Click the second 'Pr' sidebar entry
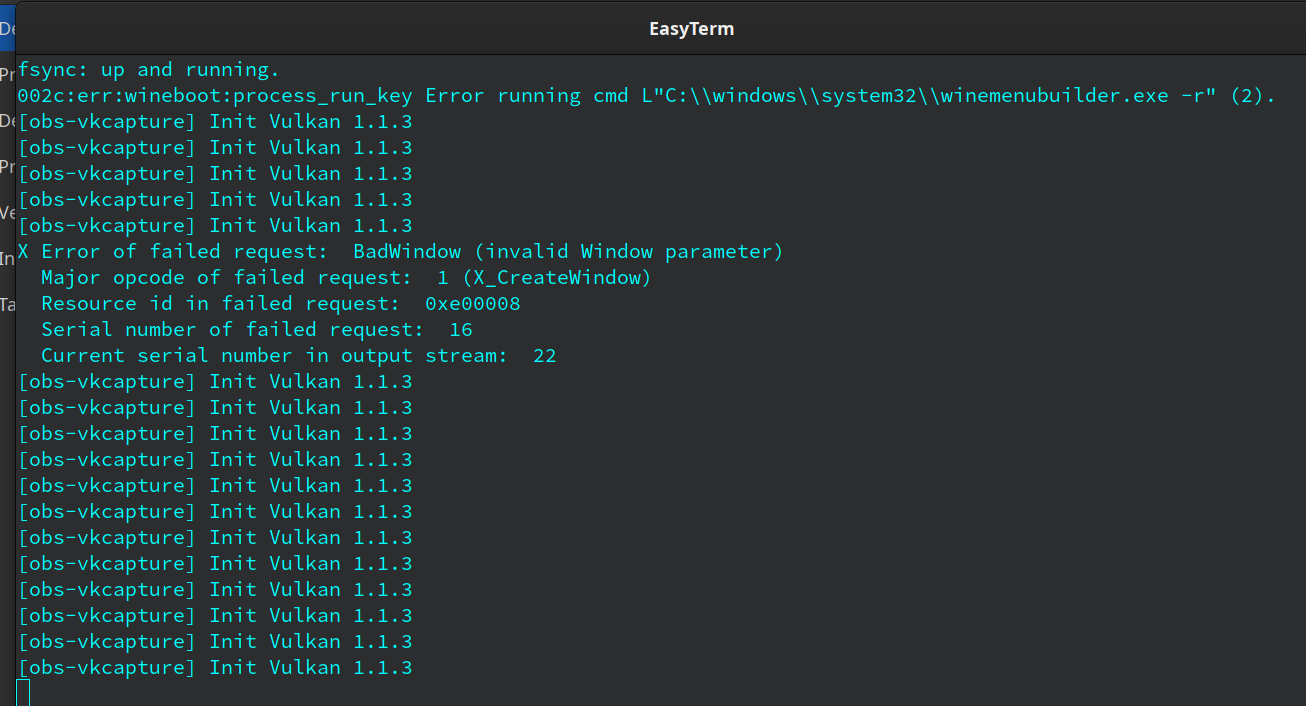Viewport: 1306px width, 706px height. tap(7, 167)
